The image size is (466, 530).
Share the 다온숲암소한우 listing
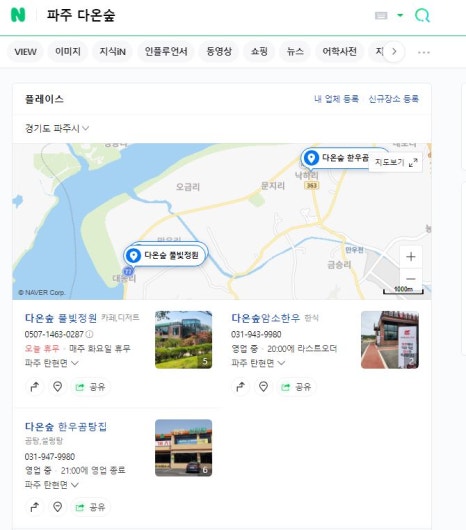pyautogui.click(x=296, y=387)
